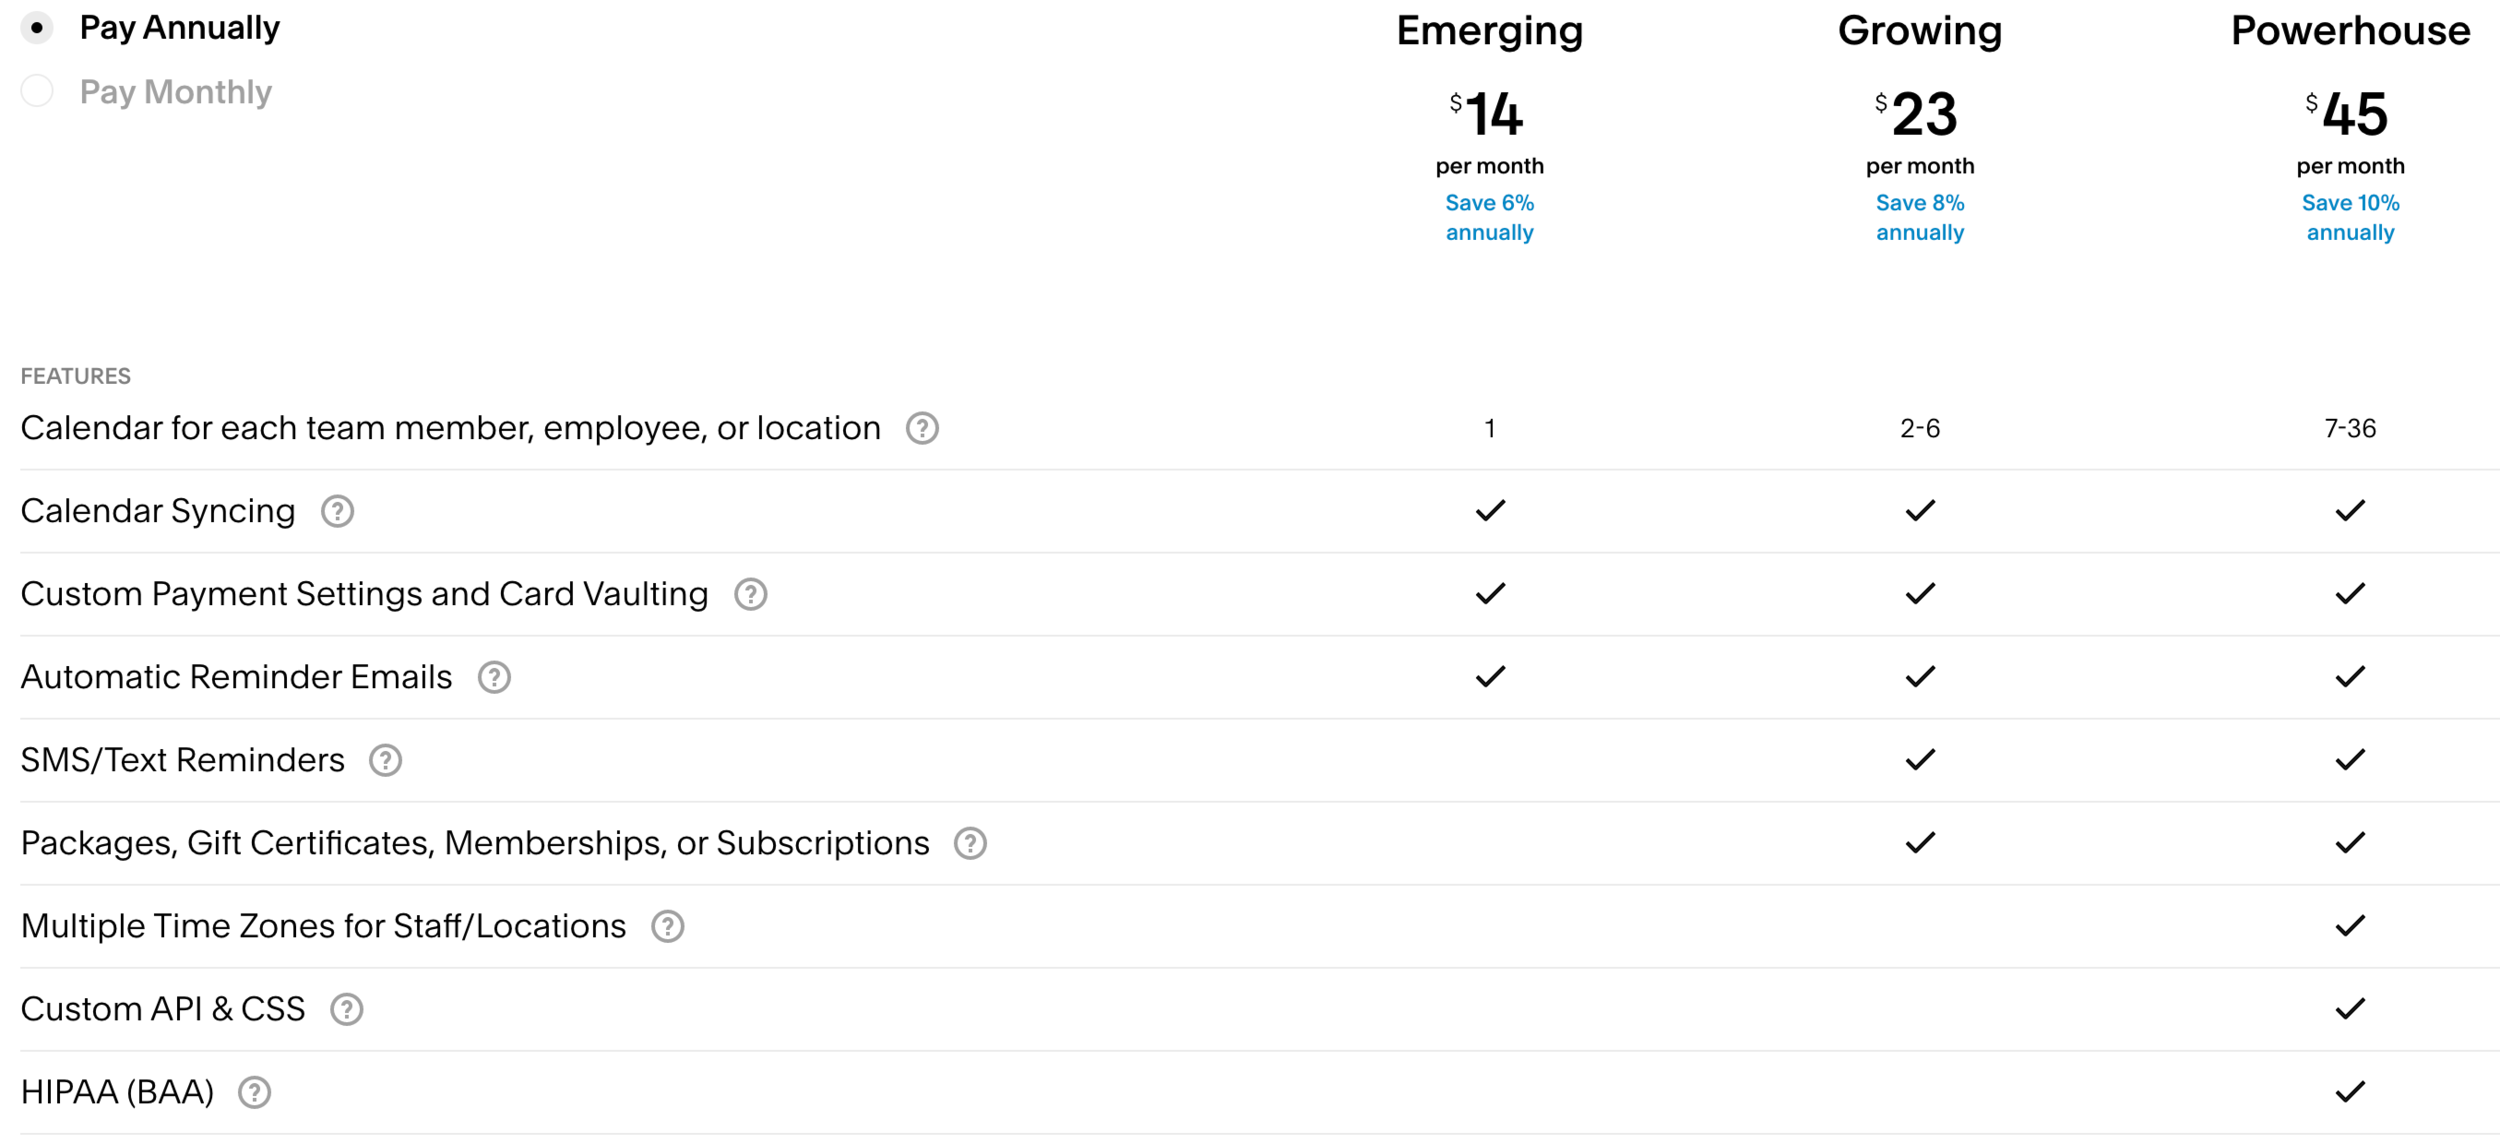
Task: Click the SMS/Text Reminders question mark icon
Action: pos(385,760)
